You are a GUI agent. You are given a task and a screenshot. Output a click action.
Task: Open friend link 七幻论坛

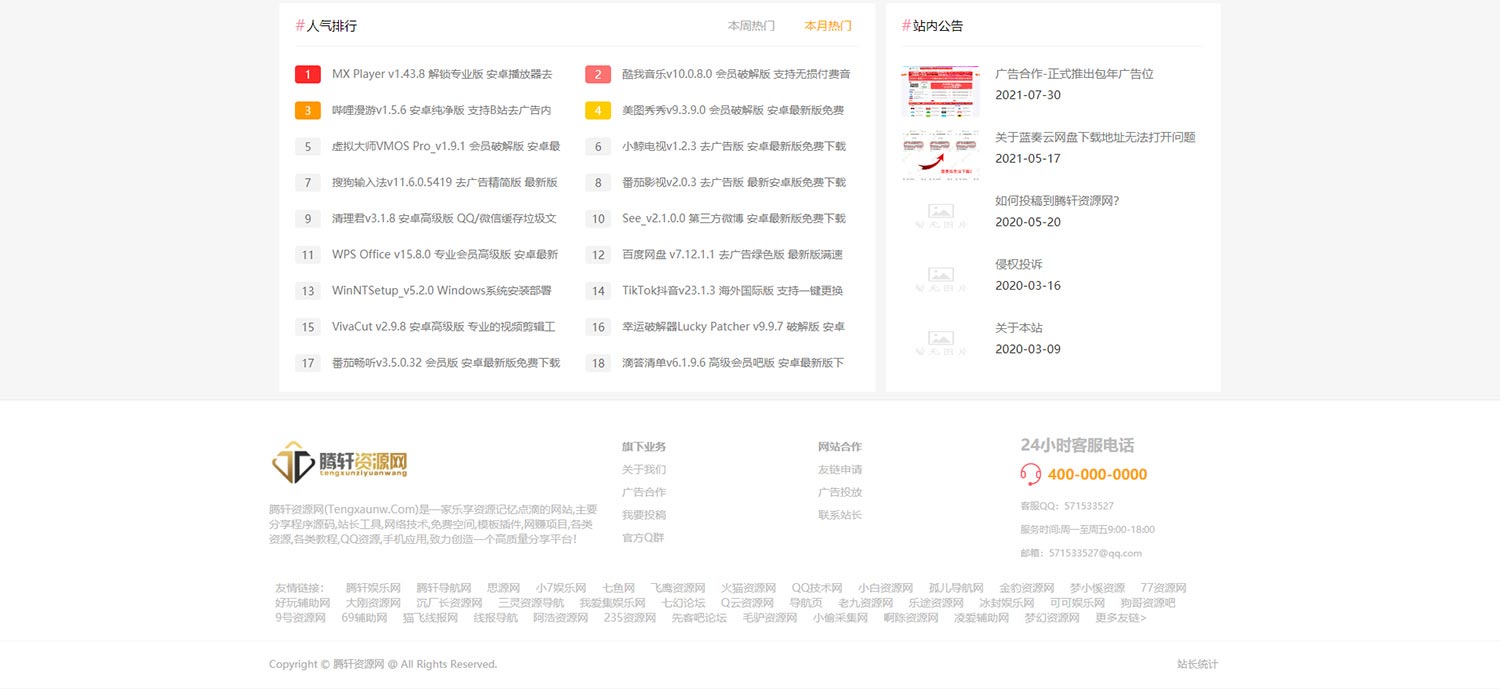pos(683,603)
